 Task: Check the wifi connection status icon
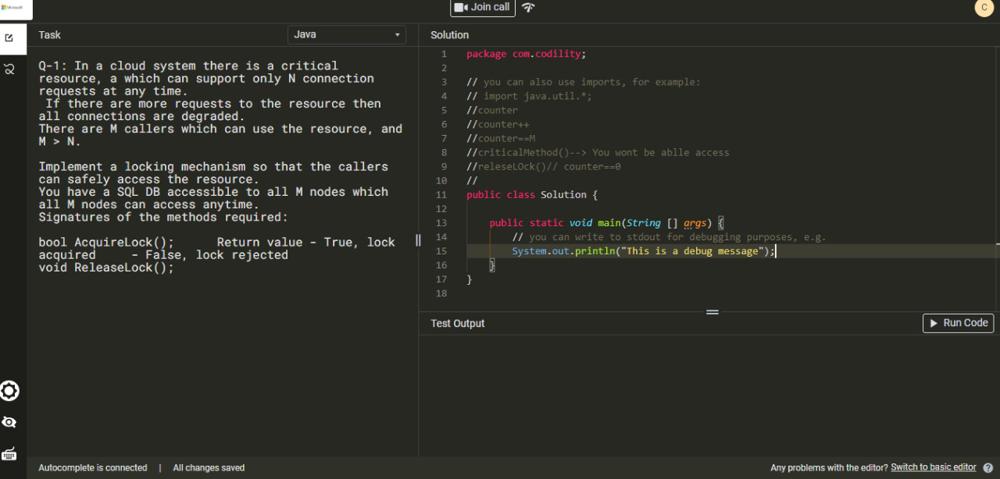point(528,8)
